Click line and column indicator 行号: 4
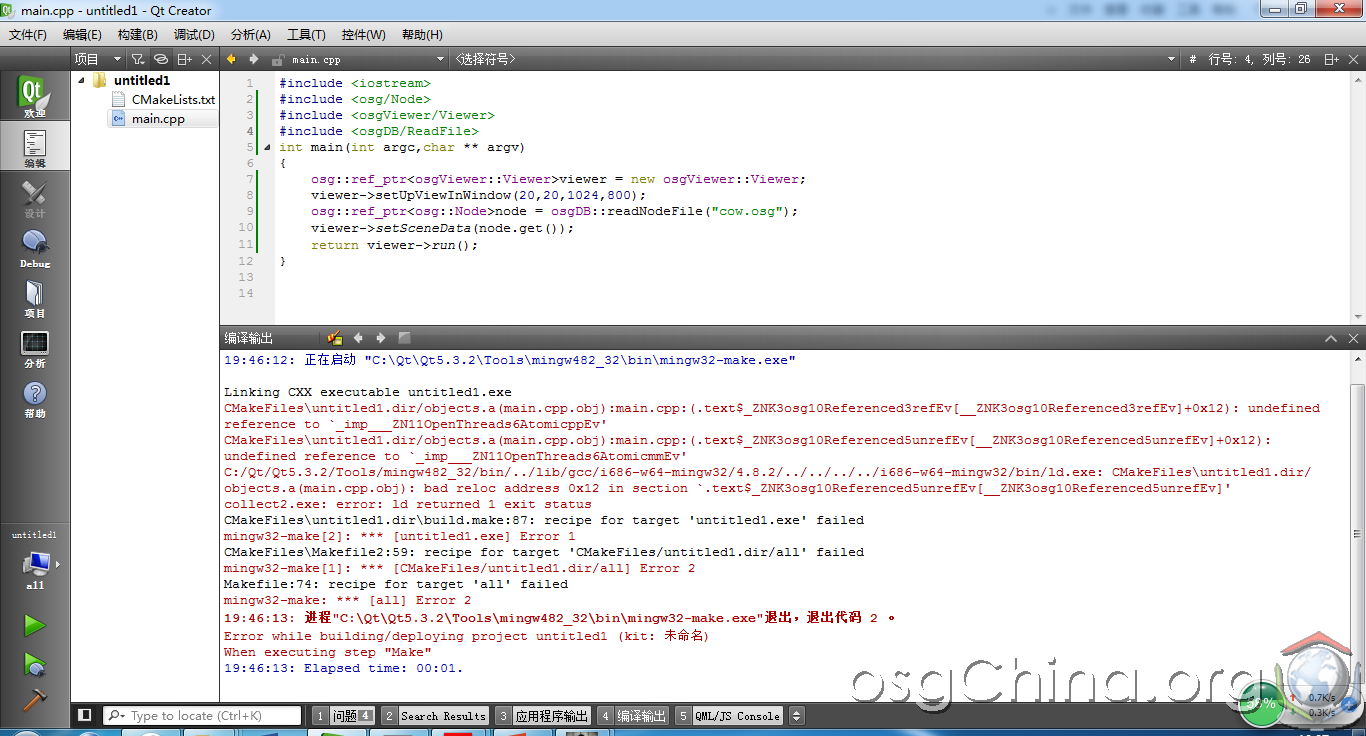 pos(1260,60)
